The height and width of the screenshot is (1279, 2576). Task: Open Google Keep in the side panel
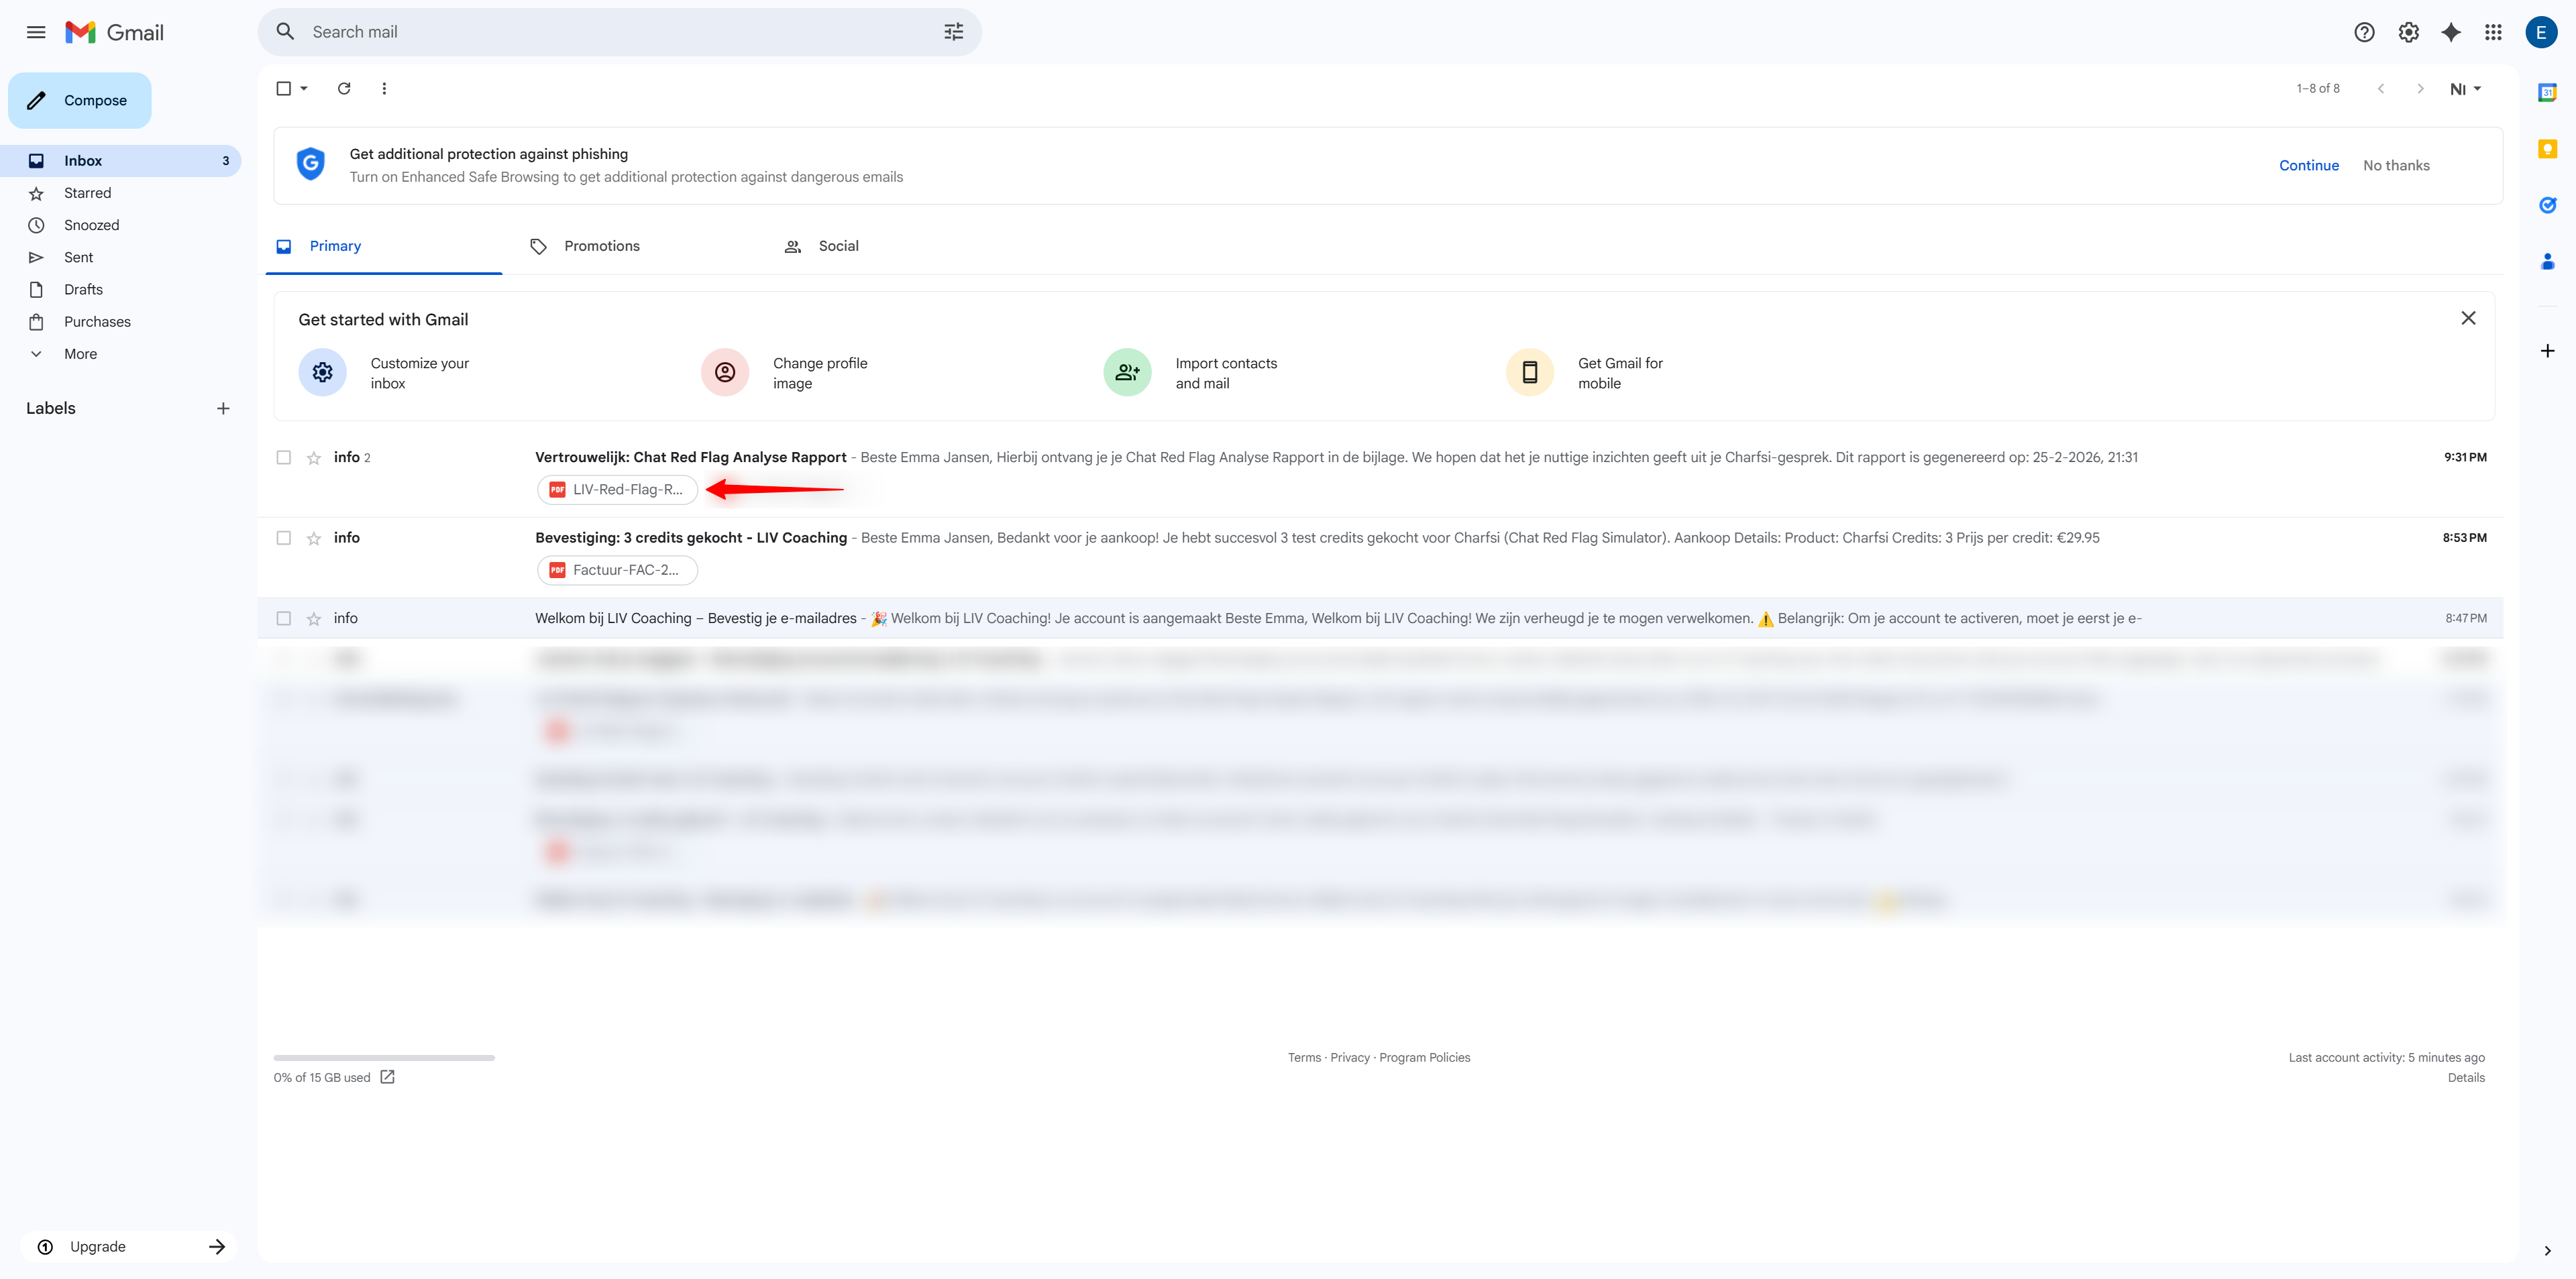(2547, 148)
